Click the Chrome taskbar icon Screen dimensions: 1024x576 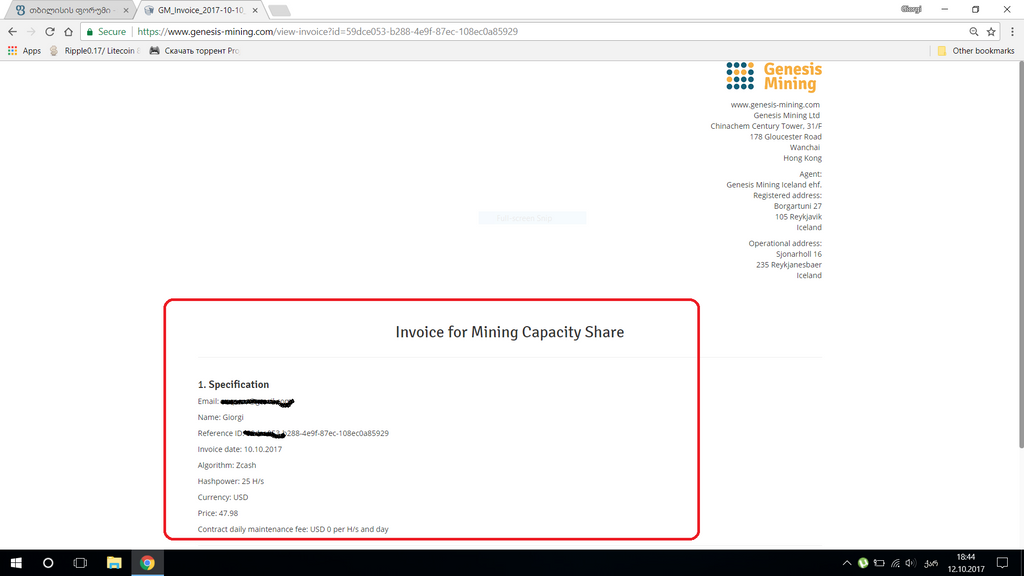click(147, 563)
